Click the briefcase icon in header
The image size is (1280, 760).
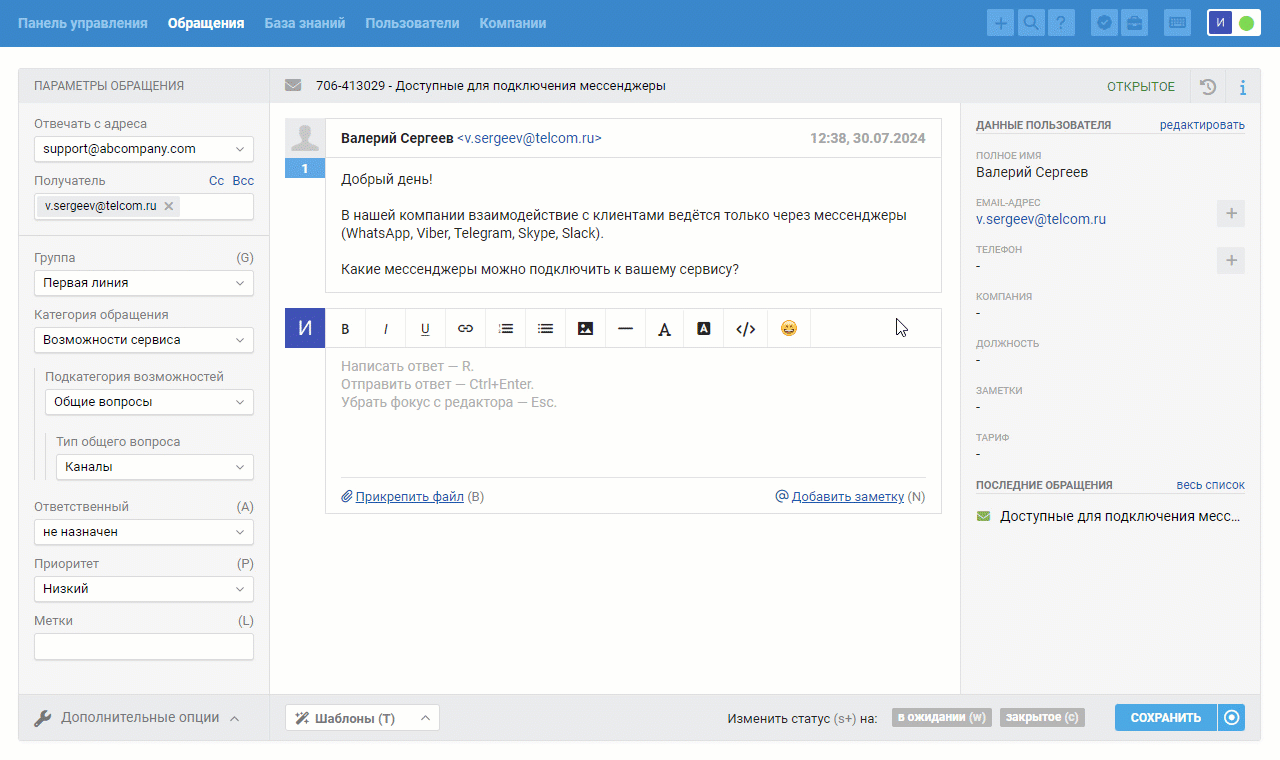pos(1135,23)
